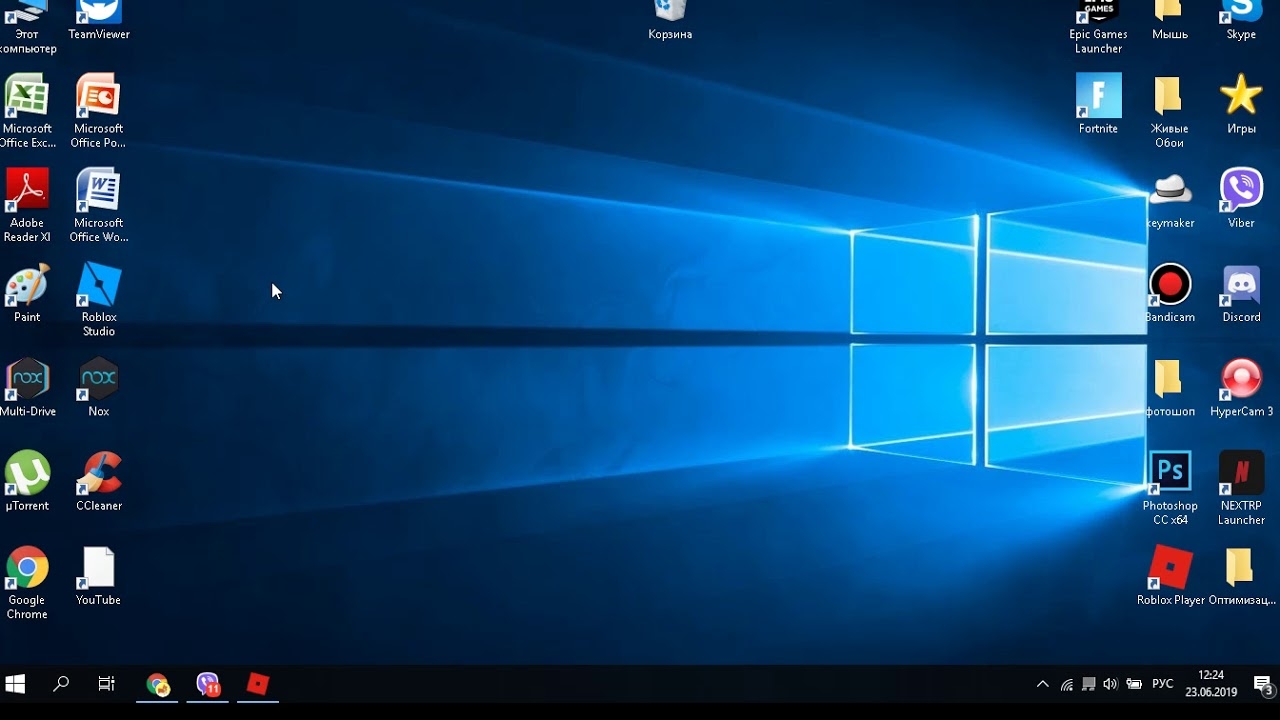The width and height of the screenshot is (1280, 720).
Task: Click the Discord desktop shortcut
Action: coord(1241,293)
